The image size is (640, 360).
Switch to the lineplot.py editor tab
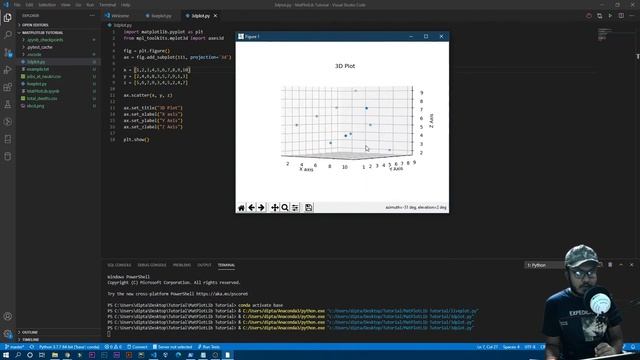[x=161, y=16]
